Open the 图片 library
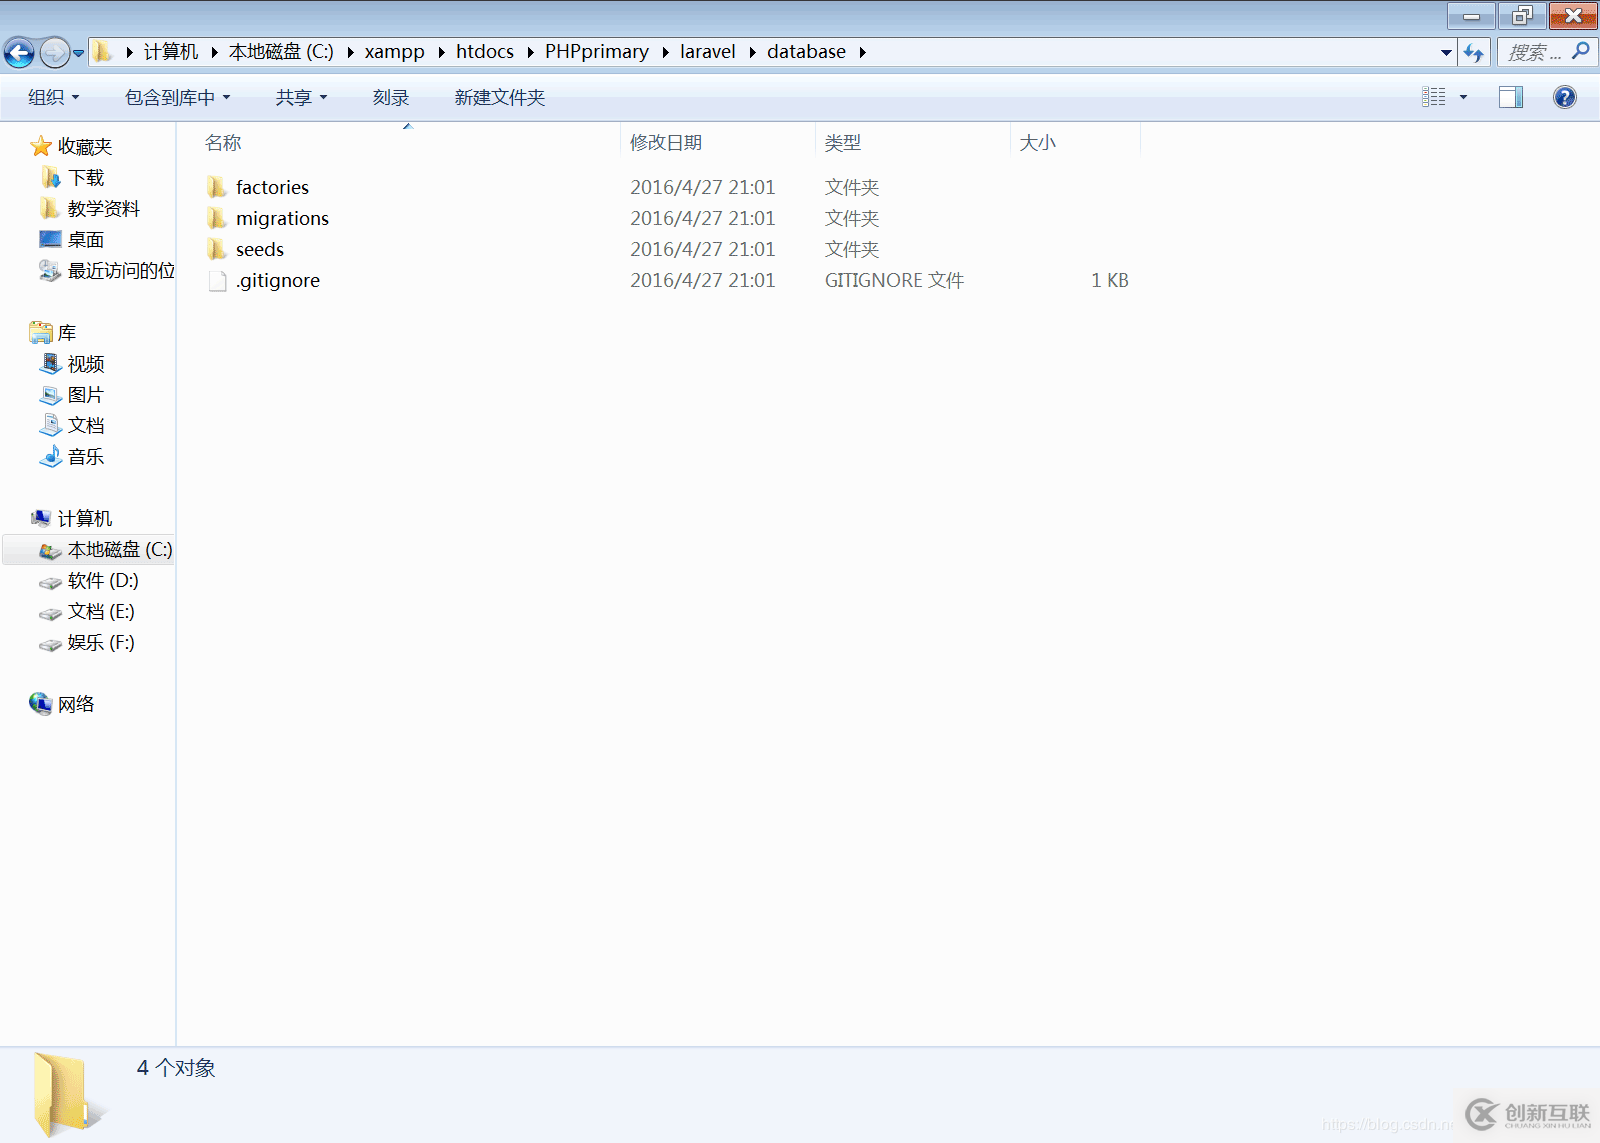 click(85, 394)
